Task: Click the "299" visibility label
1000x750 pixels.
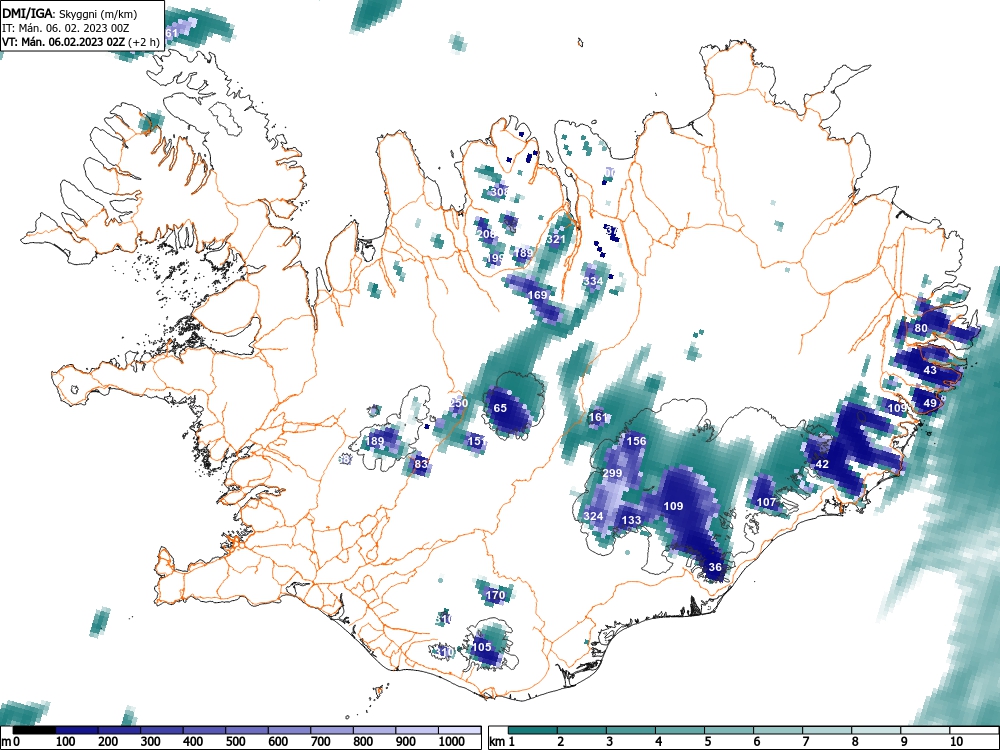Action: point(612,473)
